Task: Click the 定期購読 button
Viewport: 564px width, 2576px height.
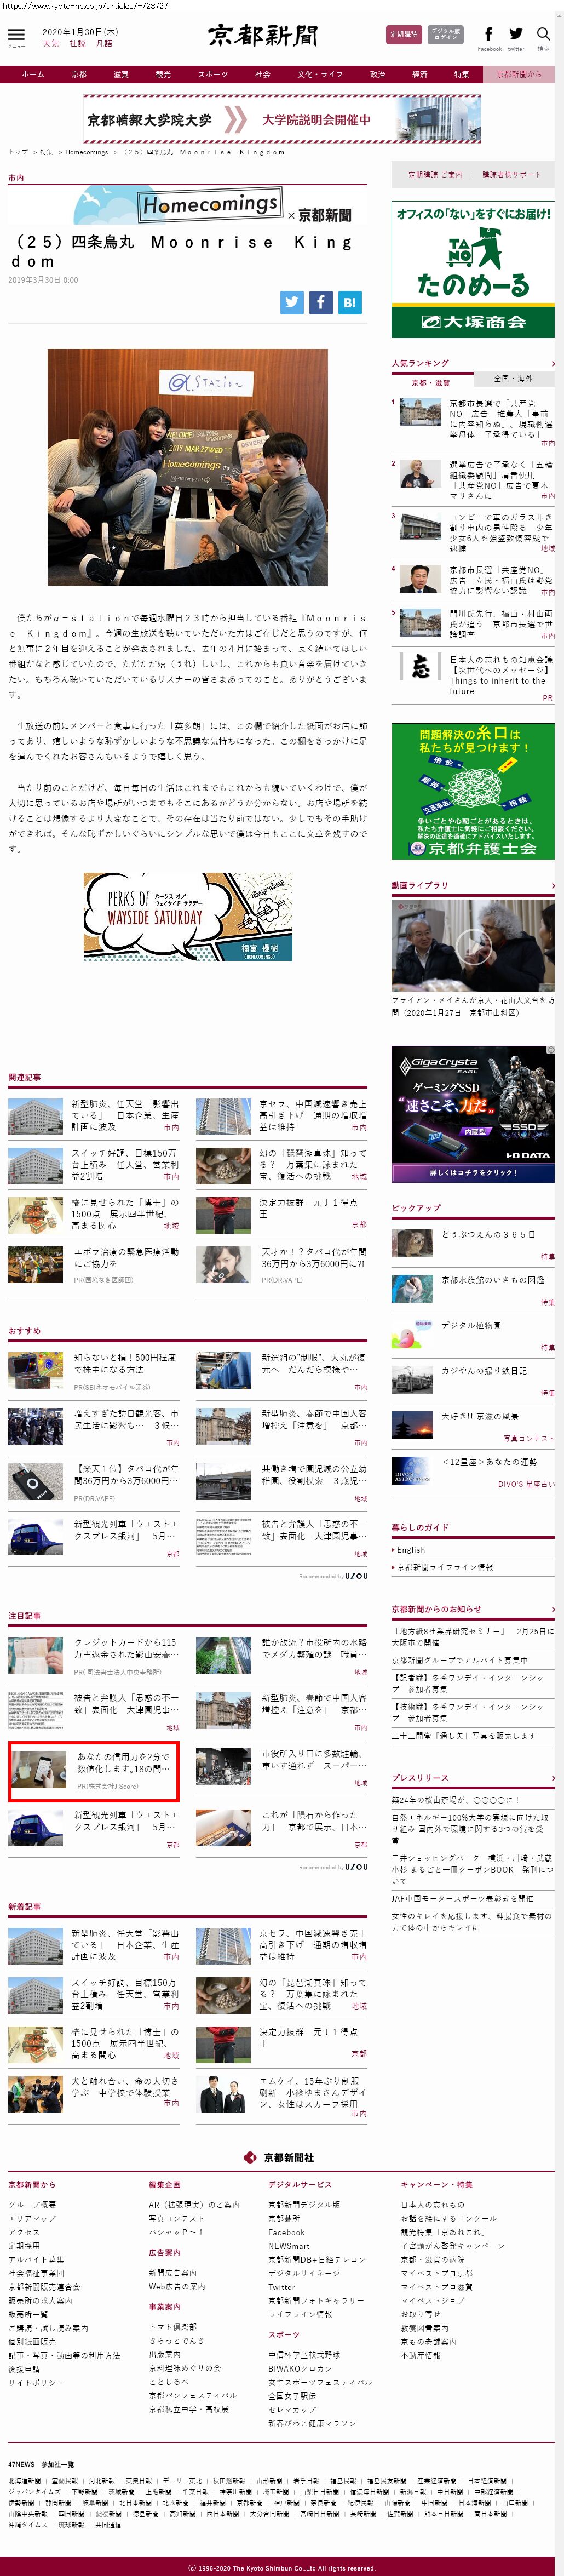Action: [404, 35]
